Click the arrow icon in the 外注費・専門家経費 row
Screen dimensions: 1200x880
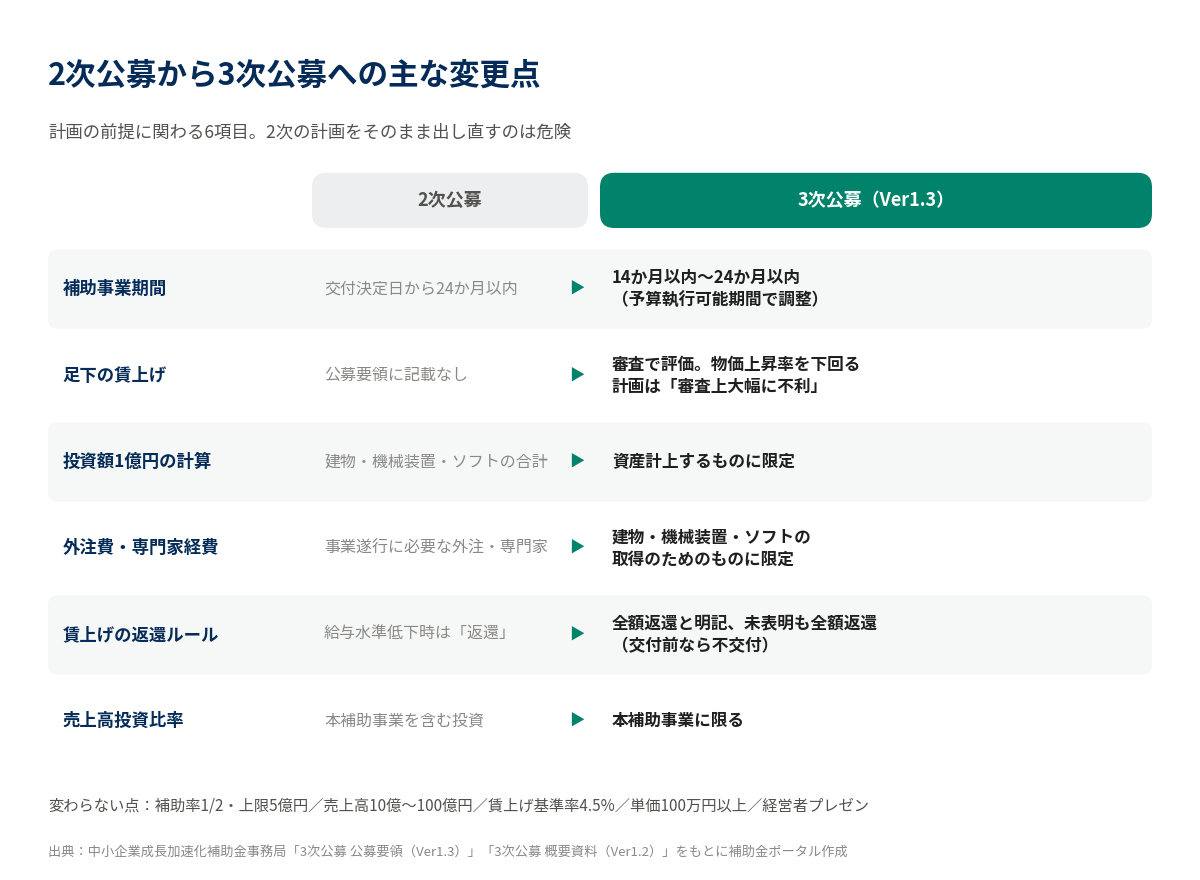pyautogui.click(x=577, y=546)
